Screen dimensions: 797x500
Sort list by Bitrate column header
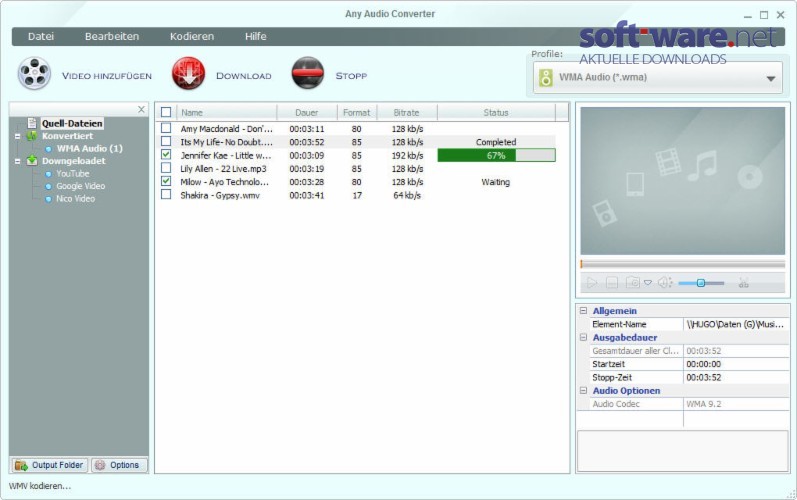click(407, 113)
